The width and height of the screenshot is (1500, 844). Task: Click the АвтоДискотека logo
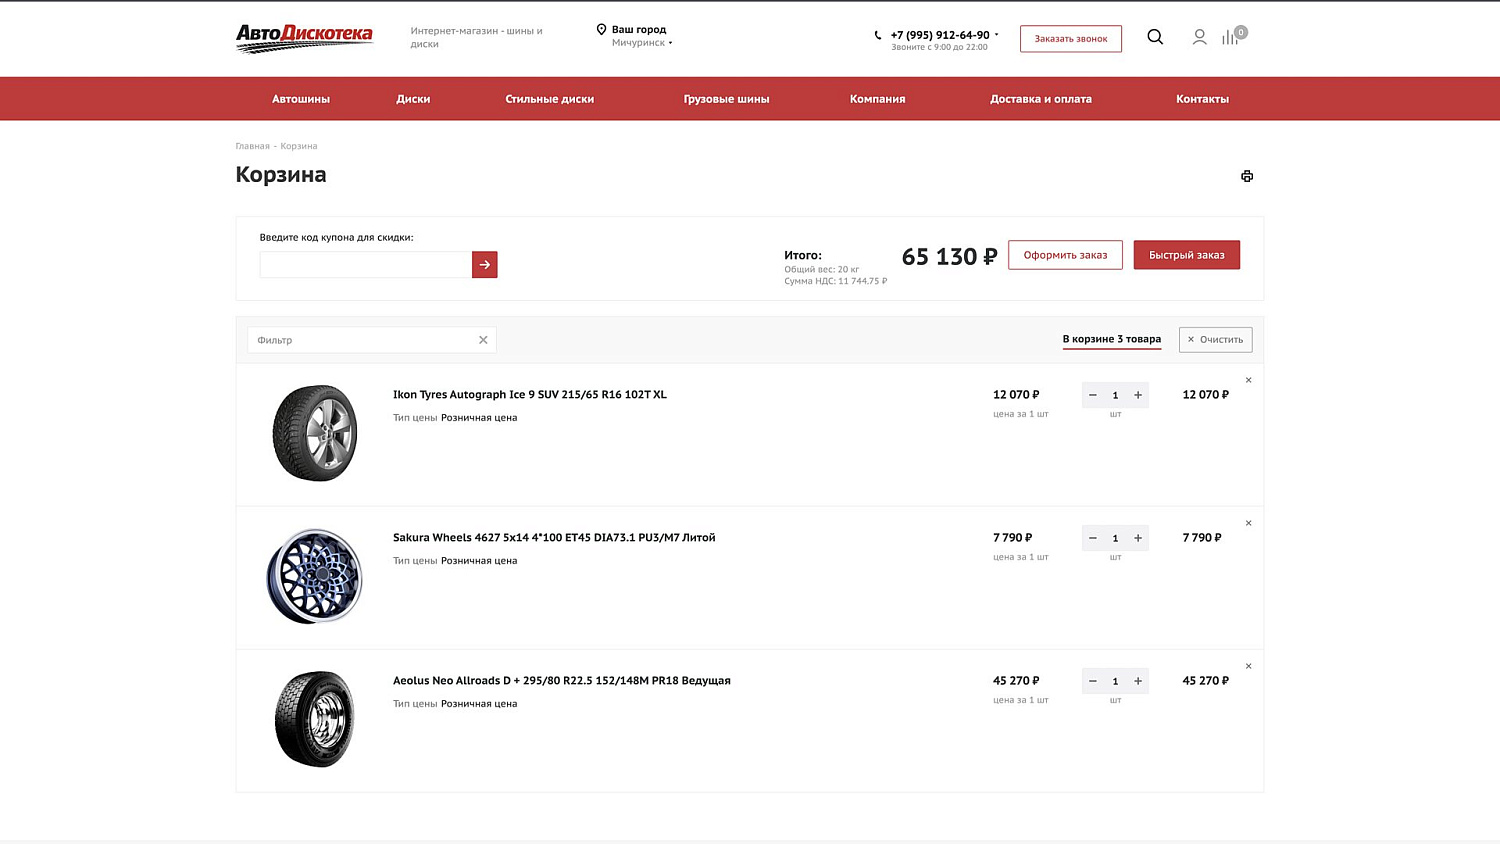[x=304, y=38]
